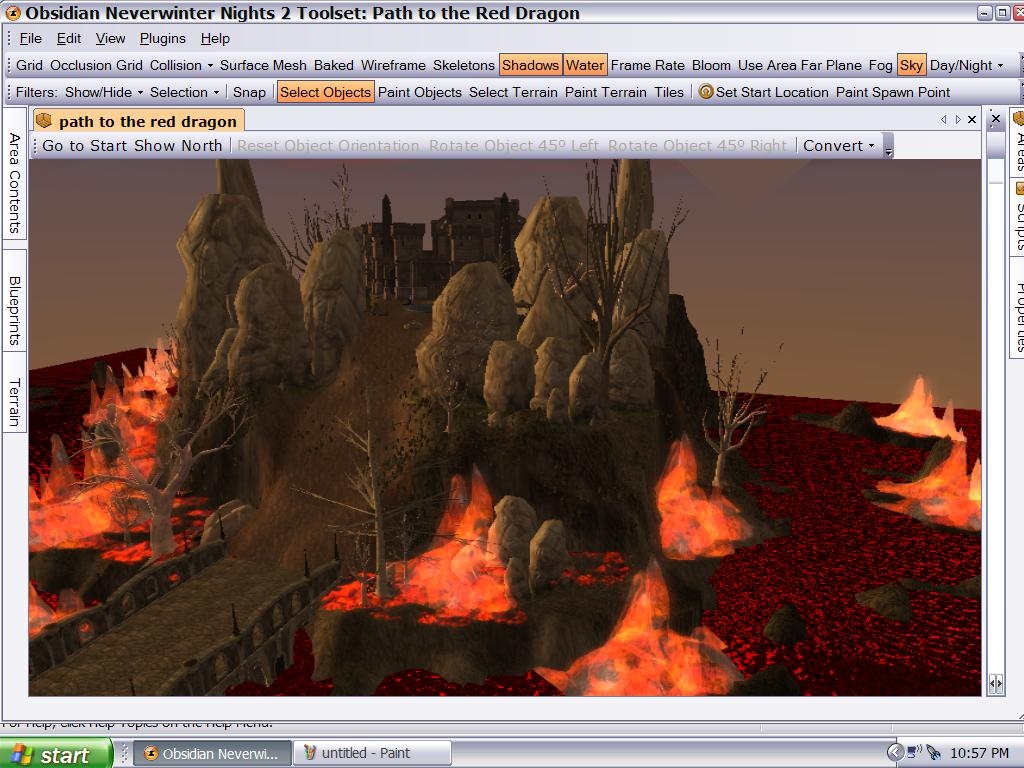This screenshot has height=768, width=1024.
Task: Click the Set Start Location icon
Action: [706, 92]
